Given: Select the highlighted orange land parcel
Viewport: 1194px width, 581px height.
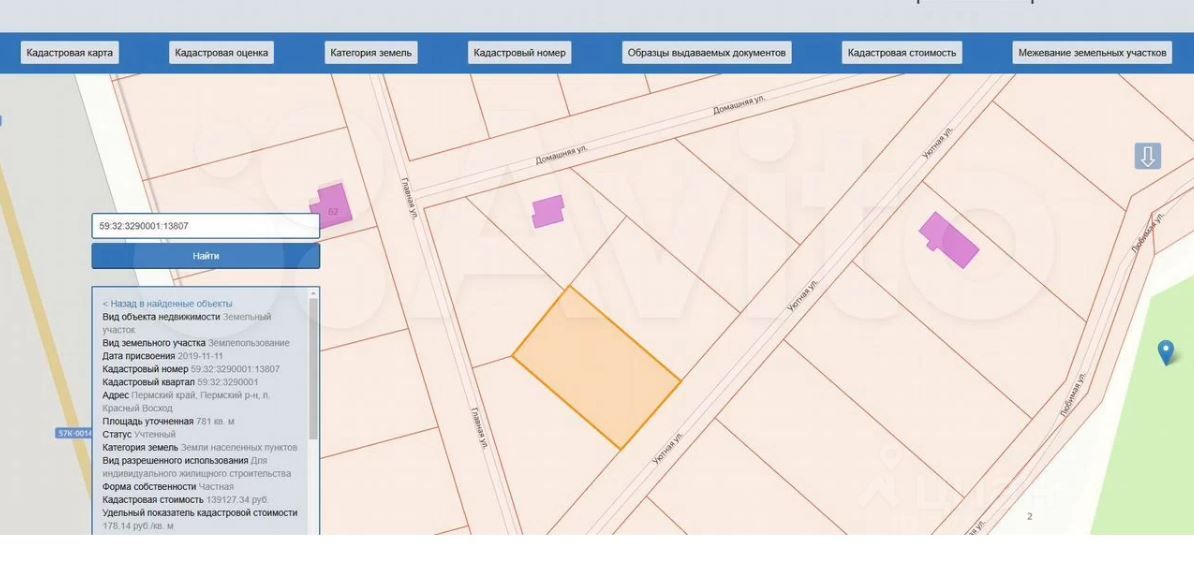Looking at the screenshot, I should pos(595,367).
